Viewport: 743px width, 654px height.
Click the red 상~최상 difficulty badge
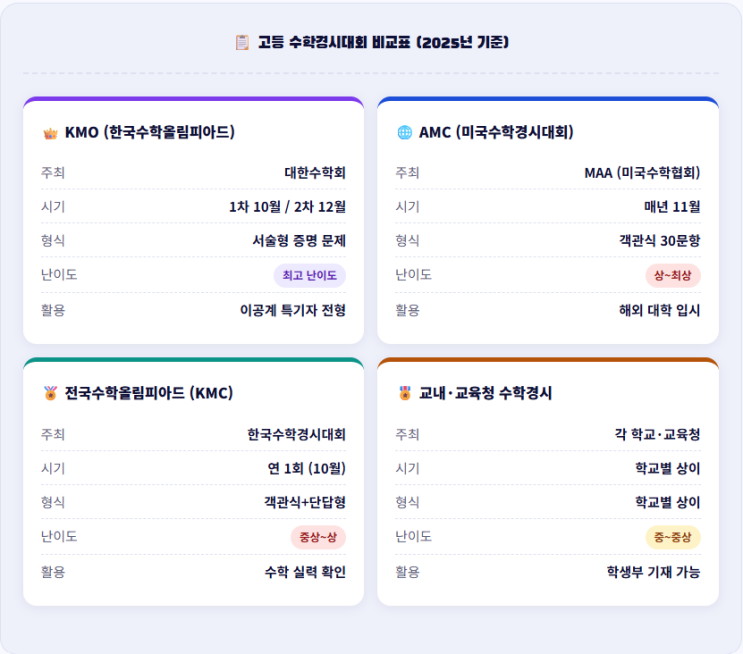[x=673, y=275]
